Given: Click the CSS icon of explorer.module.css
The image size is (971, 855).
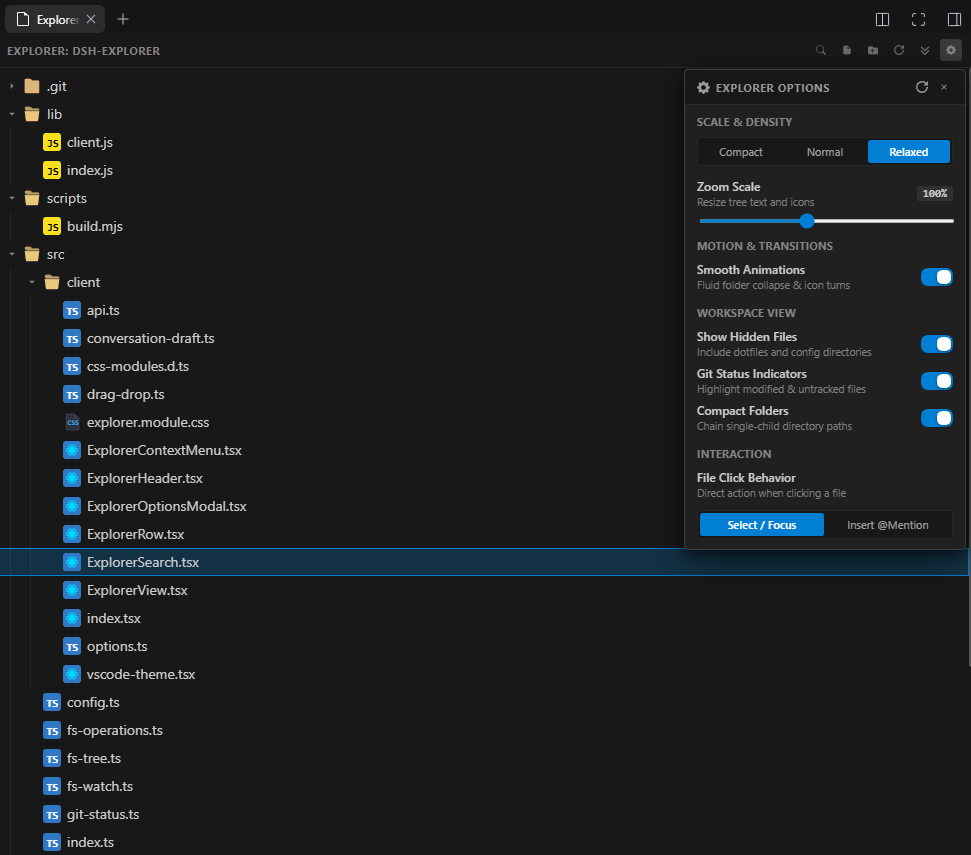Looking at the screenshot, I should click(72, 422).
